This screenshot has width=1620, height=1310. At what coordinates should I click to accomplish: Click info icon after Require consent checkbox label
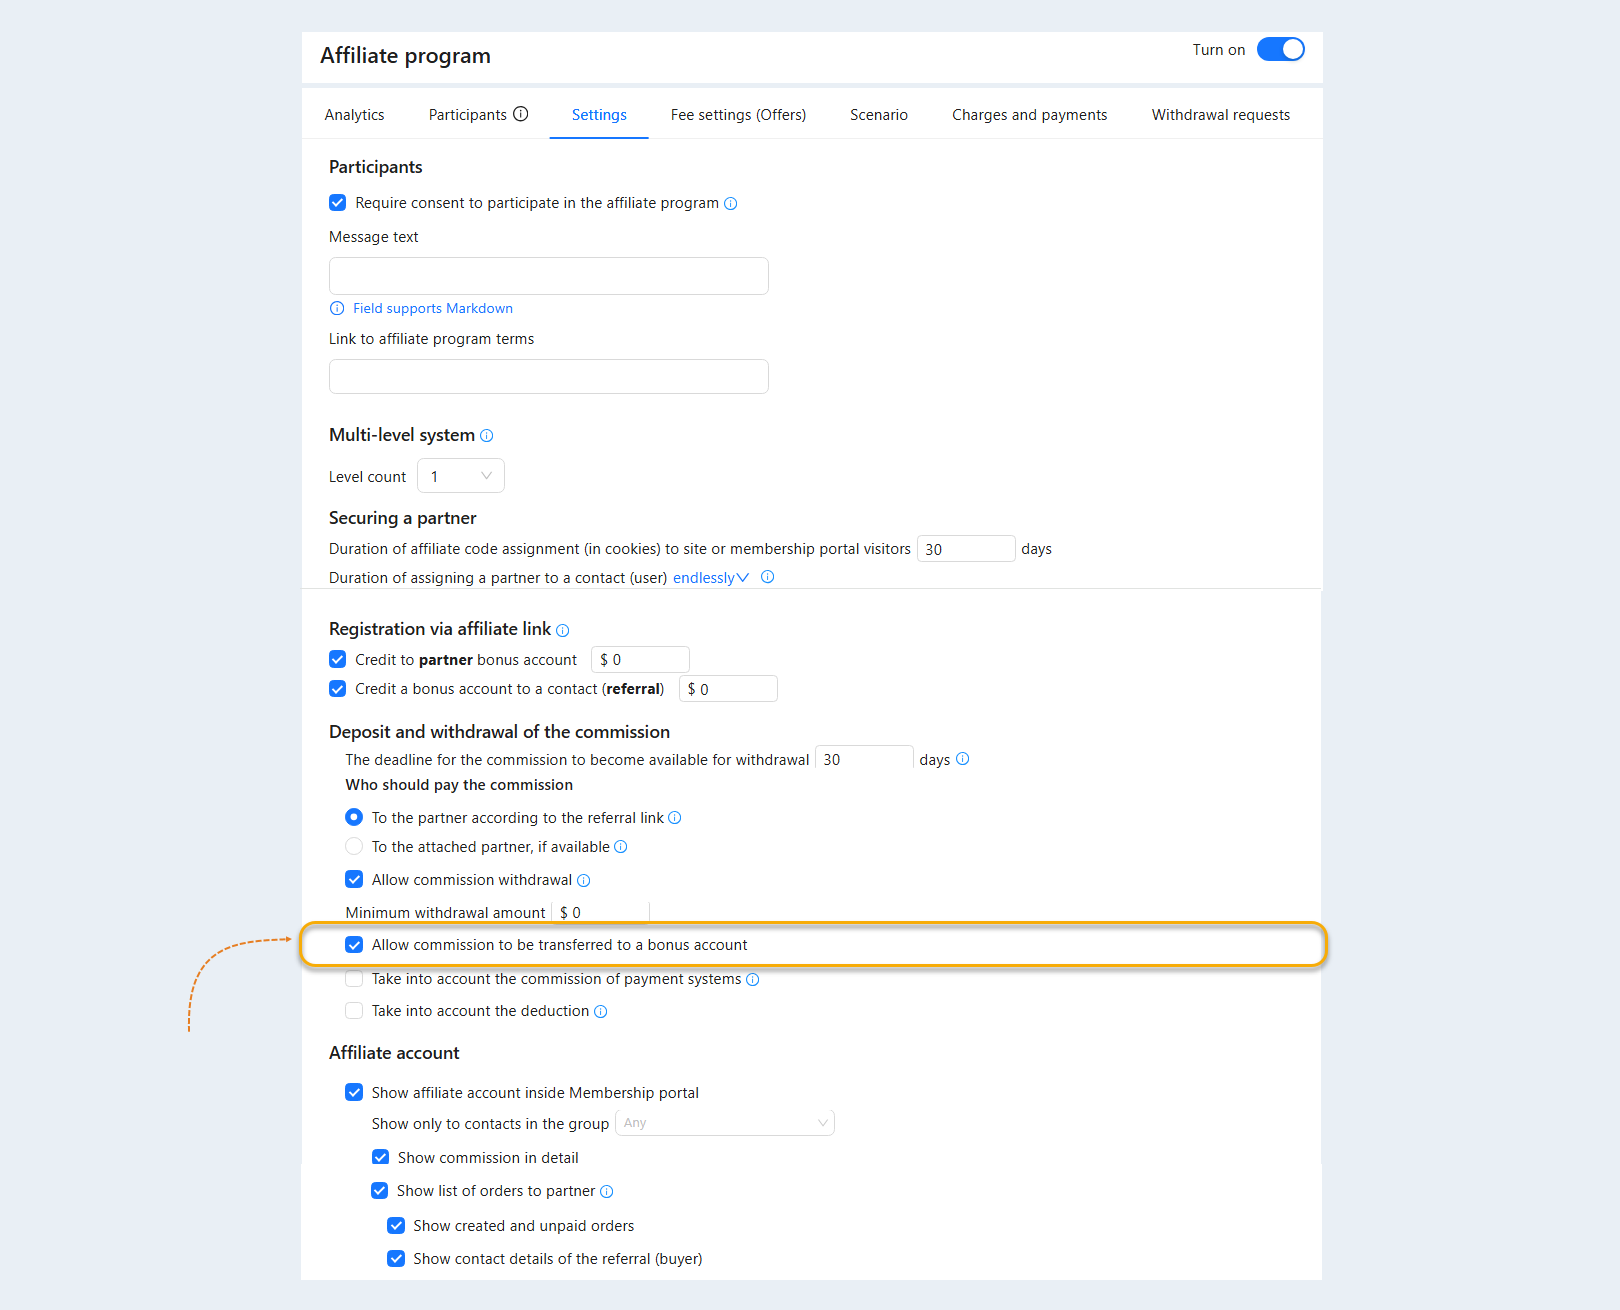[x=731, y=204]
